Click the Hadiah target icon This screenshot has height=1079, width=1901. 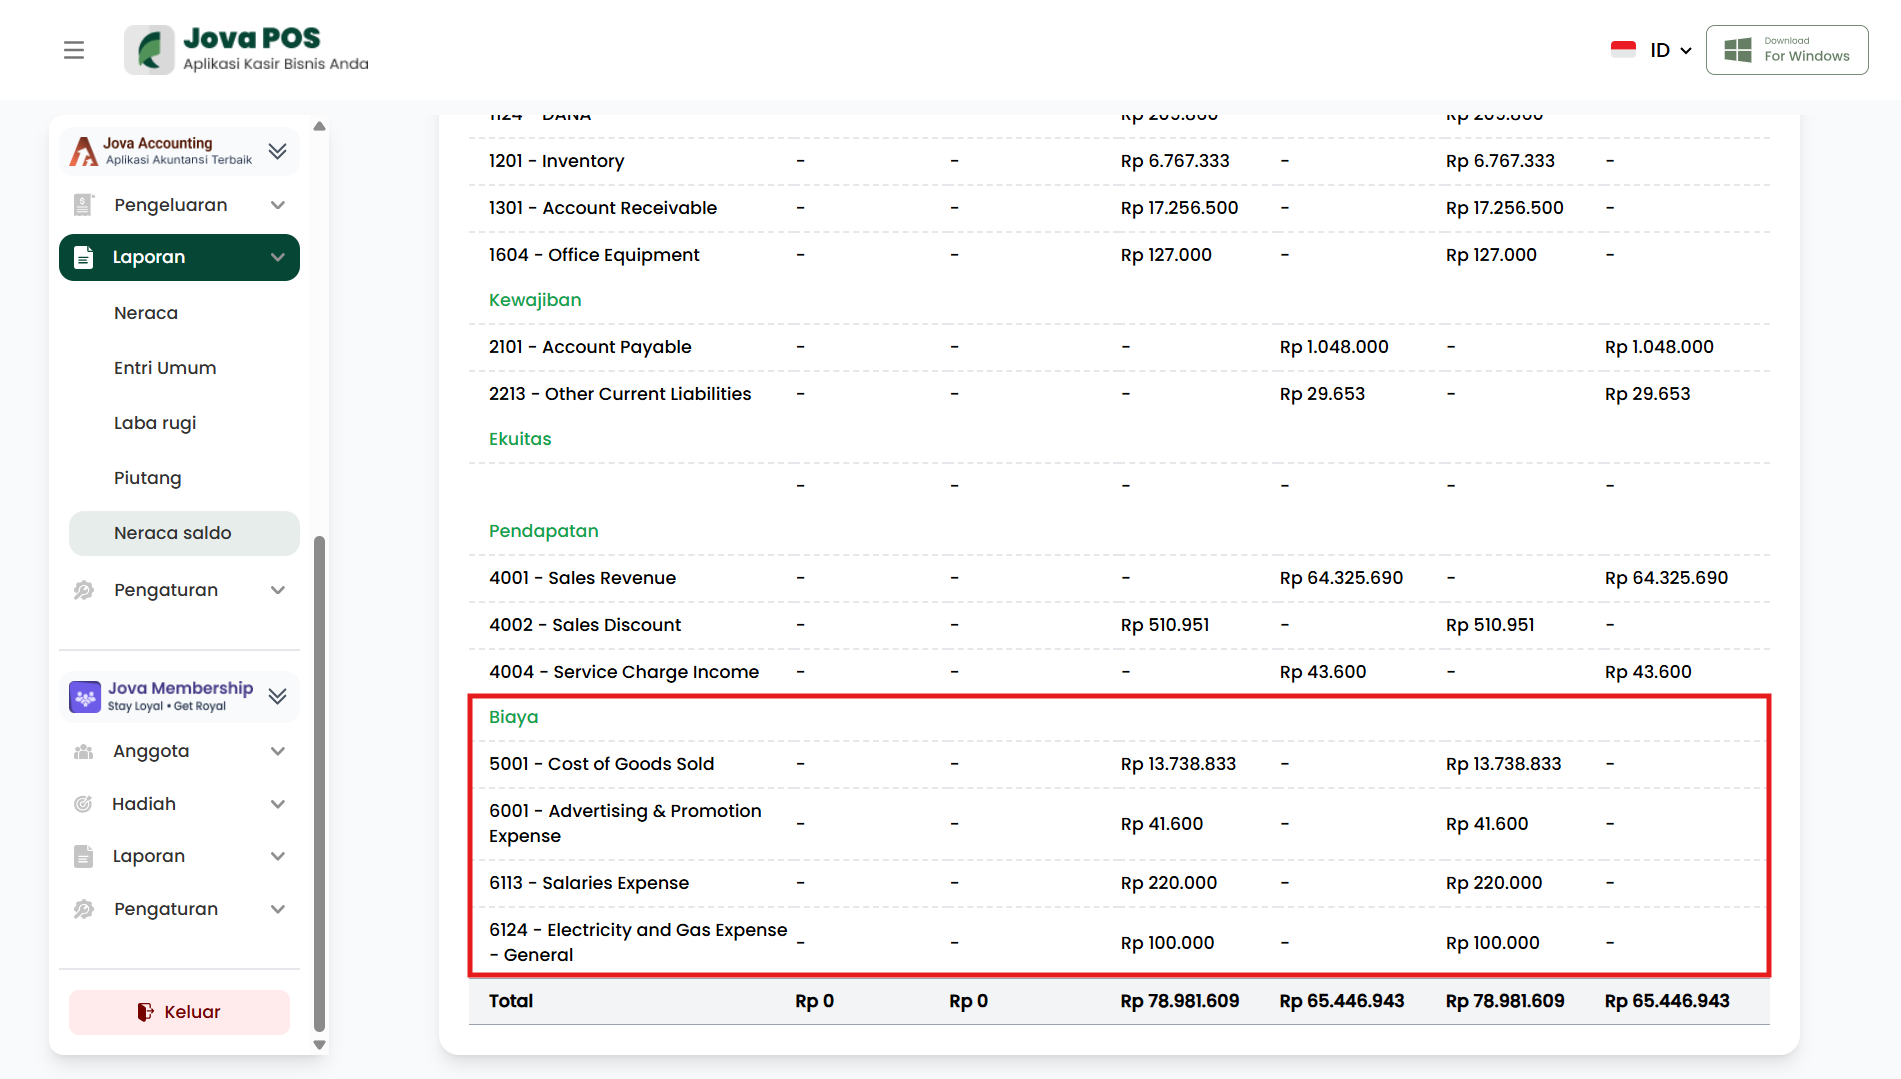[x=84, y=804]
